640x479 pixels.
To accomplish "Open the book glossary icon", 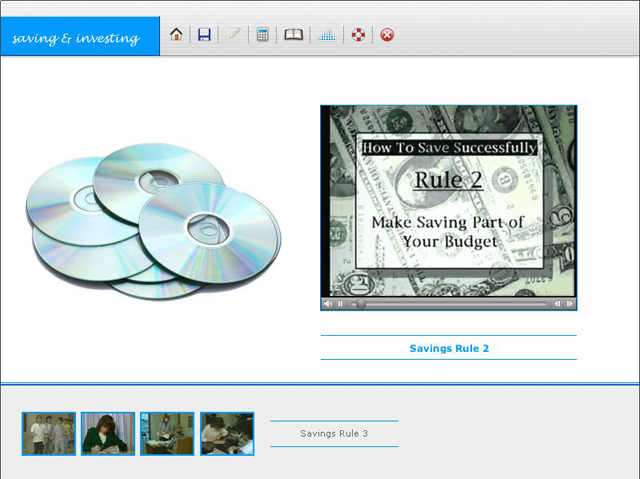I will coord(293,35).
